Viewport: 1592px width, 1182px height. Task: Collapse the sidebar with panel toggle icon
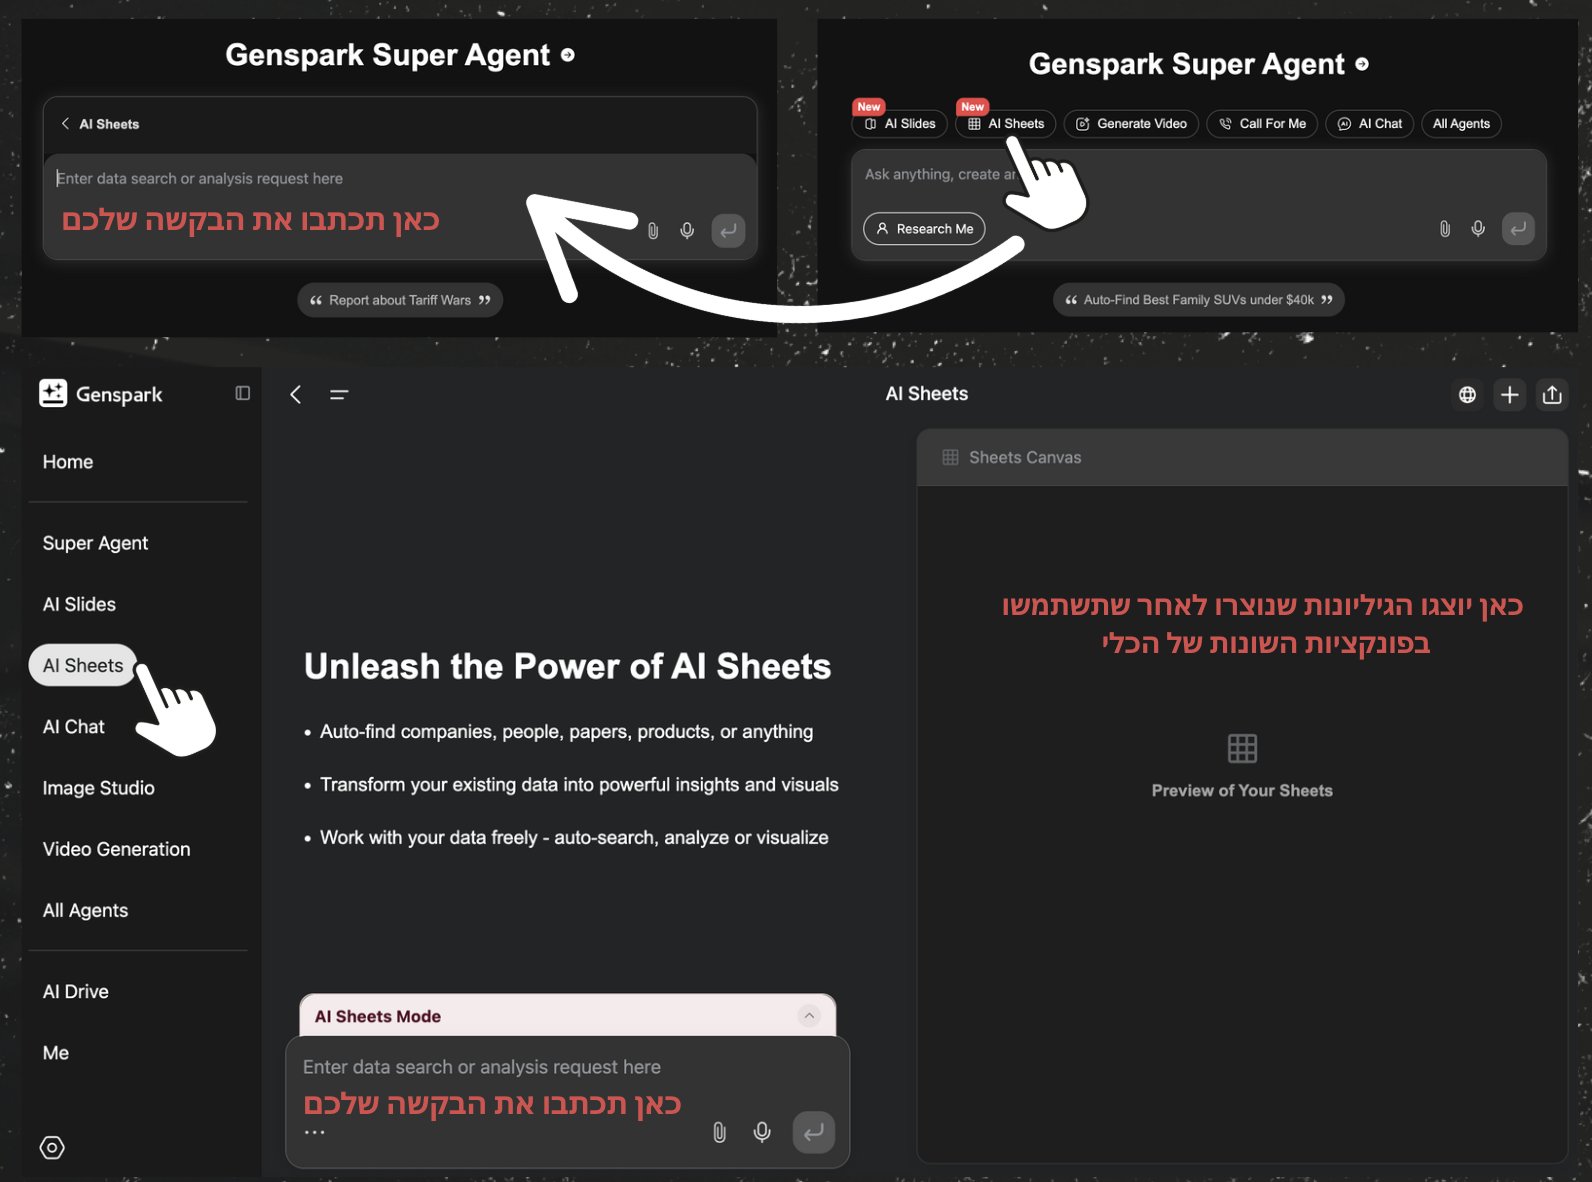[242, 393]
